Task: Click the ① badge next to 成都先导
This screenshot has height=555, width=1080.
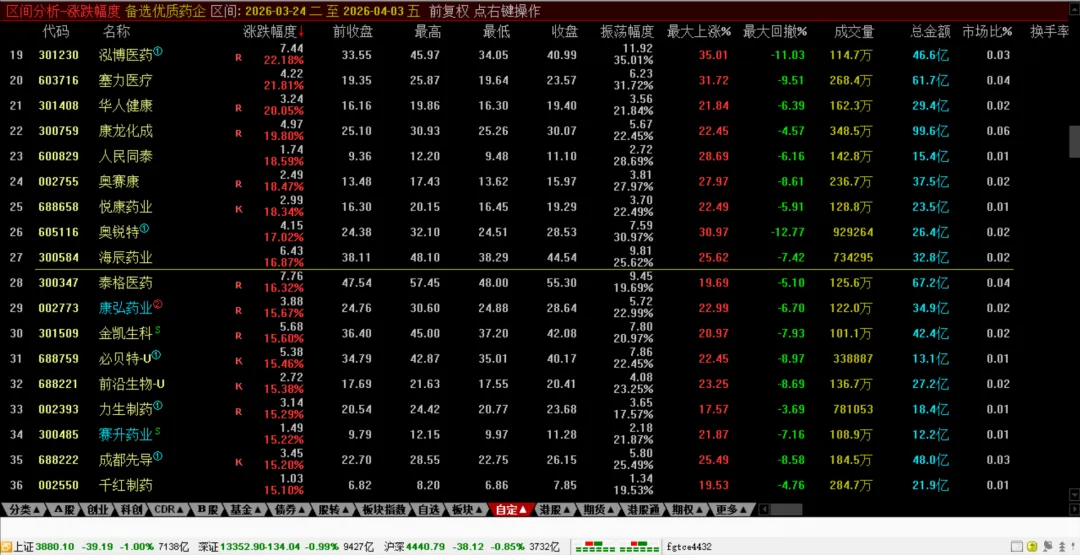Action: coord(158,457)
